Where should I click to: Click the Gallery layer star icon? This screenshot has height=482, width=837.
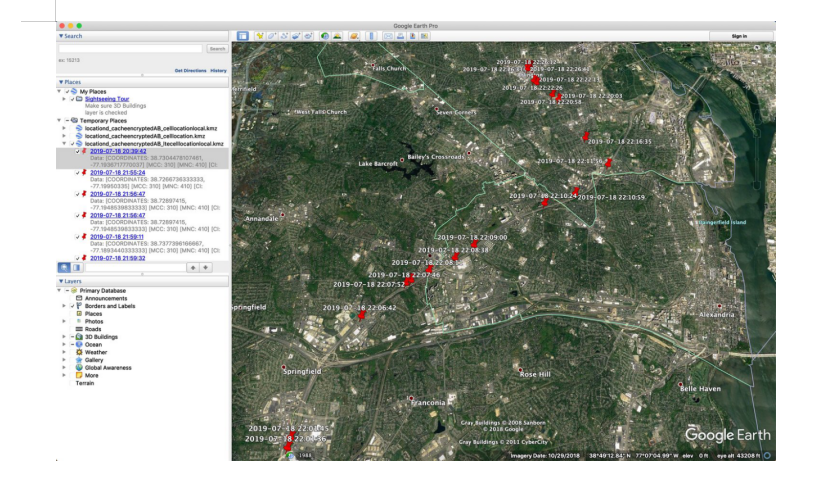[79, 360]
